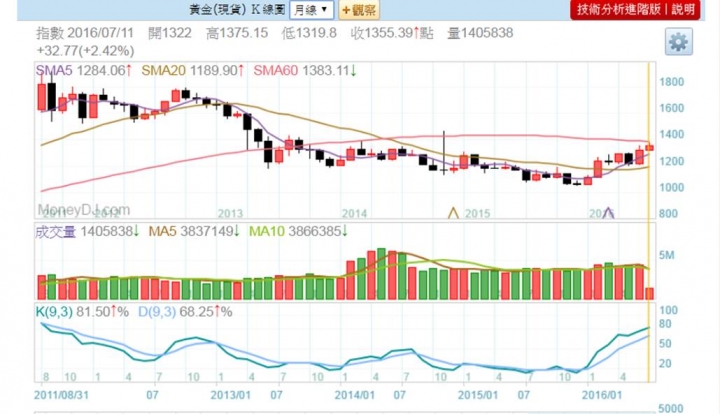The image size is (720, 414).
Task: Click the +觀察 watchlist button
Action: 359,10
